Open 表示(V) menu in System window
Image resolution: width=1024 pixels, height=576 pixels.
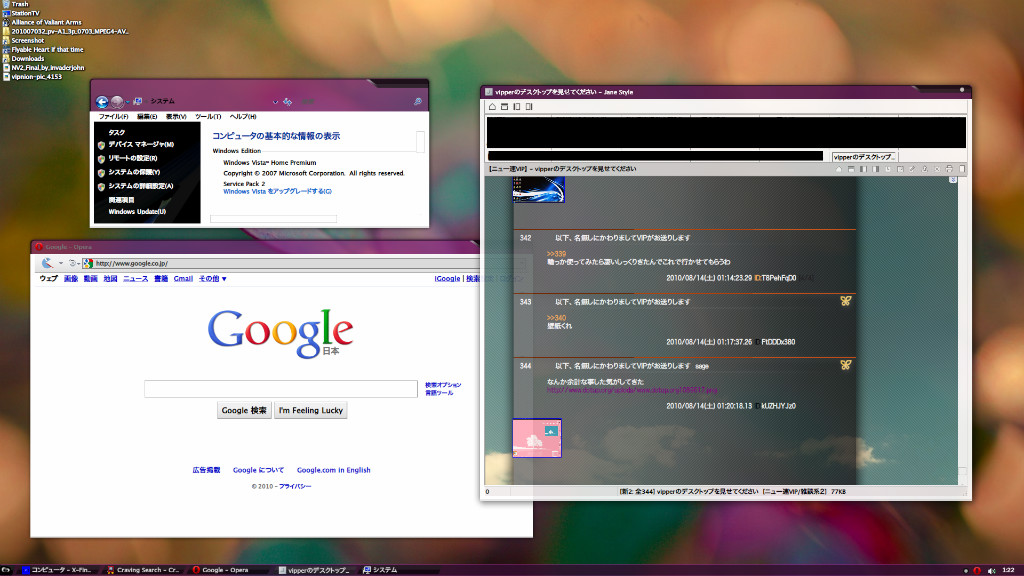coord(176,117)
